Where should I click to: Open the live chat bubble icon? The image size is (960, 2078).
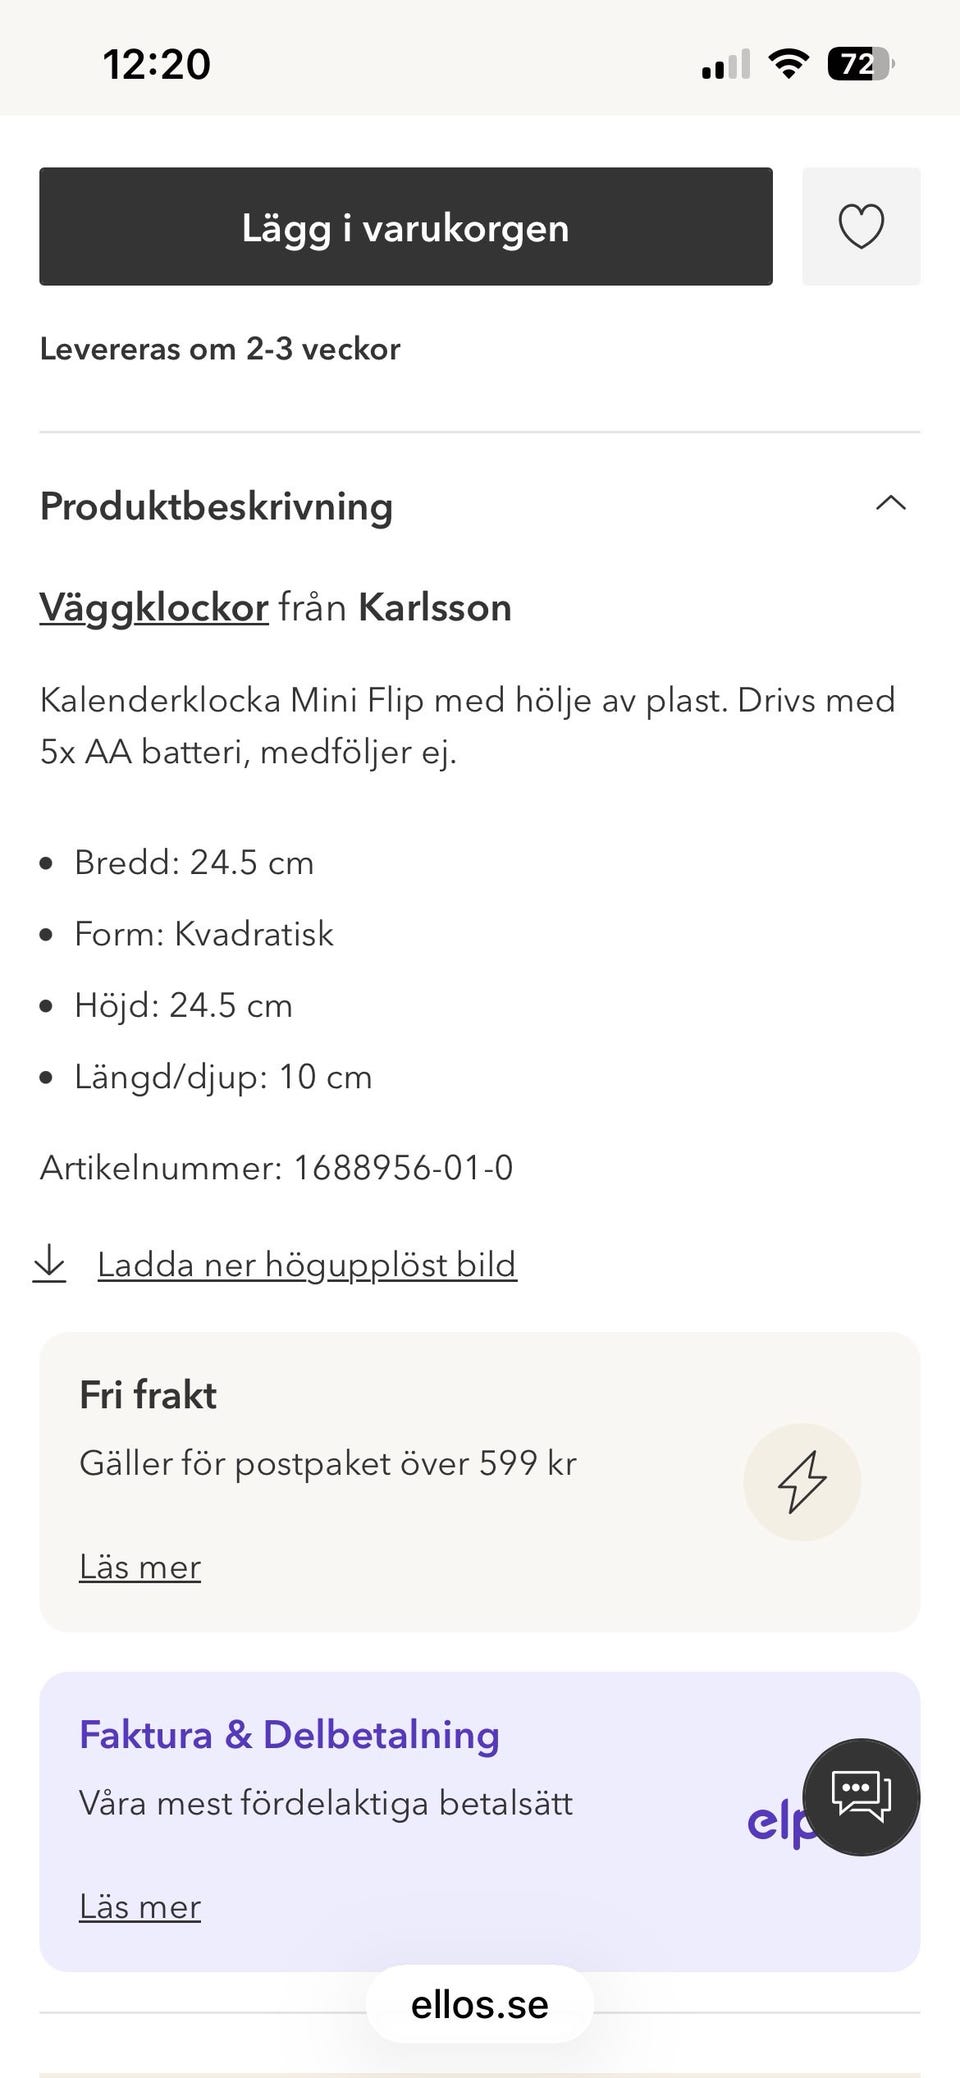coord(861,1797)
